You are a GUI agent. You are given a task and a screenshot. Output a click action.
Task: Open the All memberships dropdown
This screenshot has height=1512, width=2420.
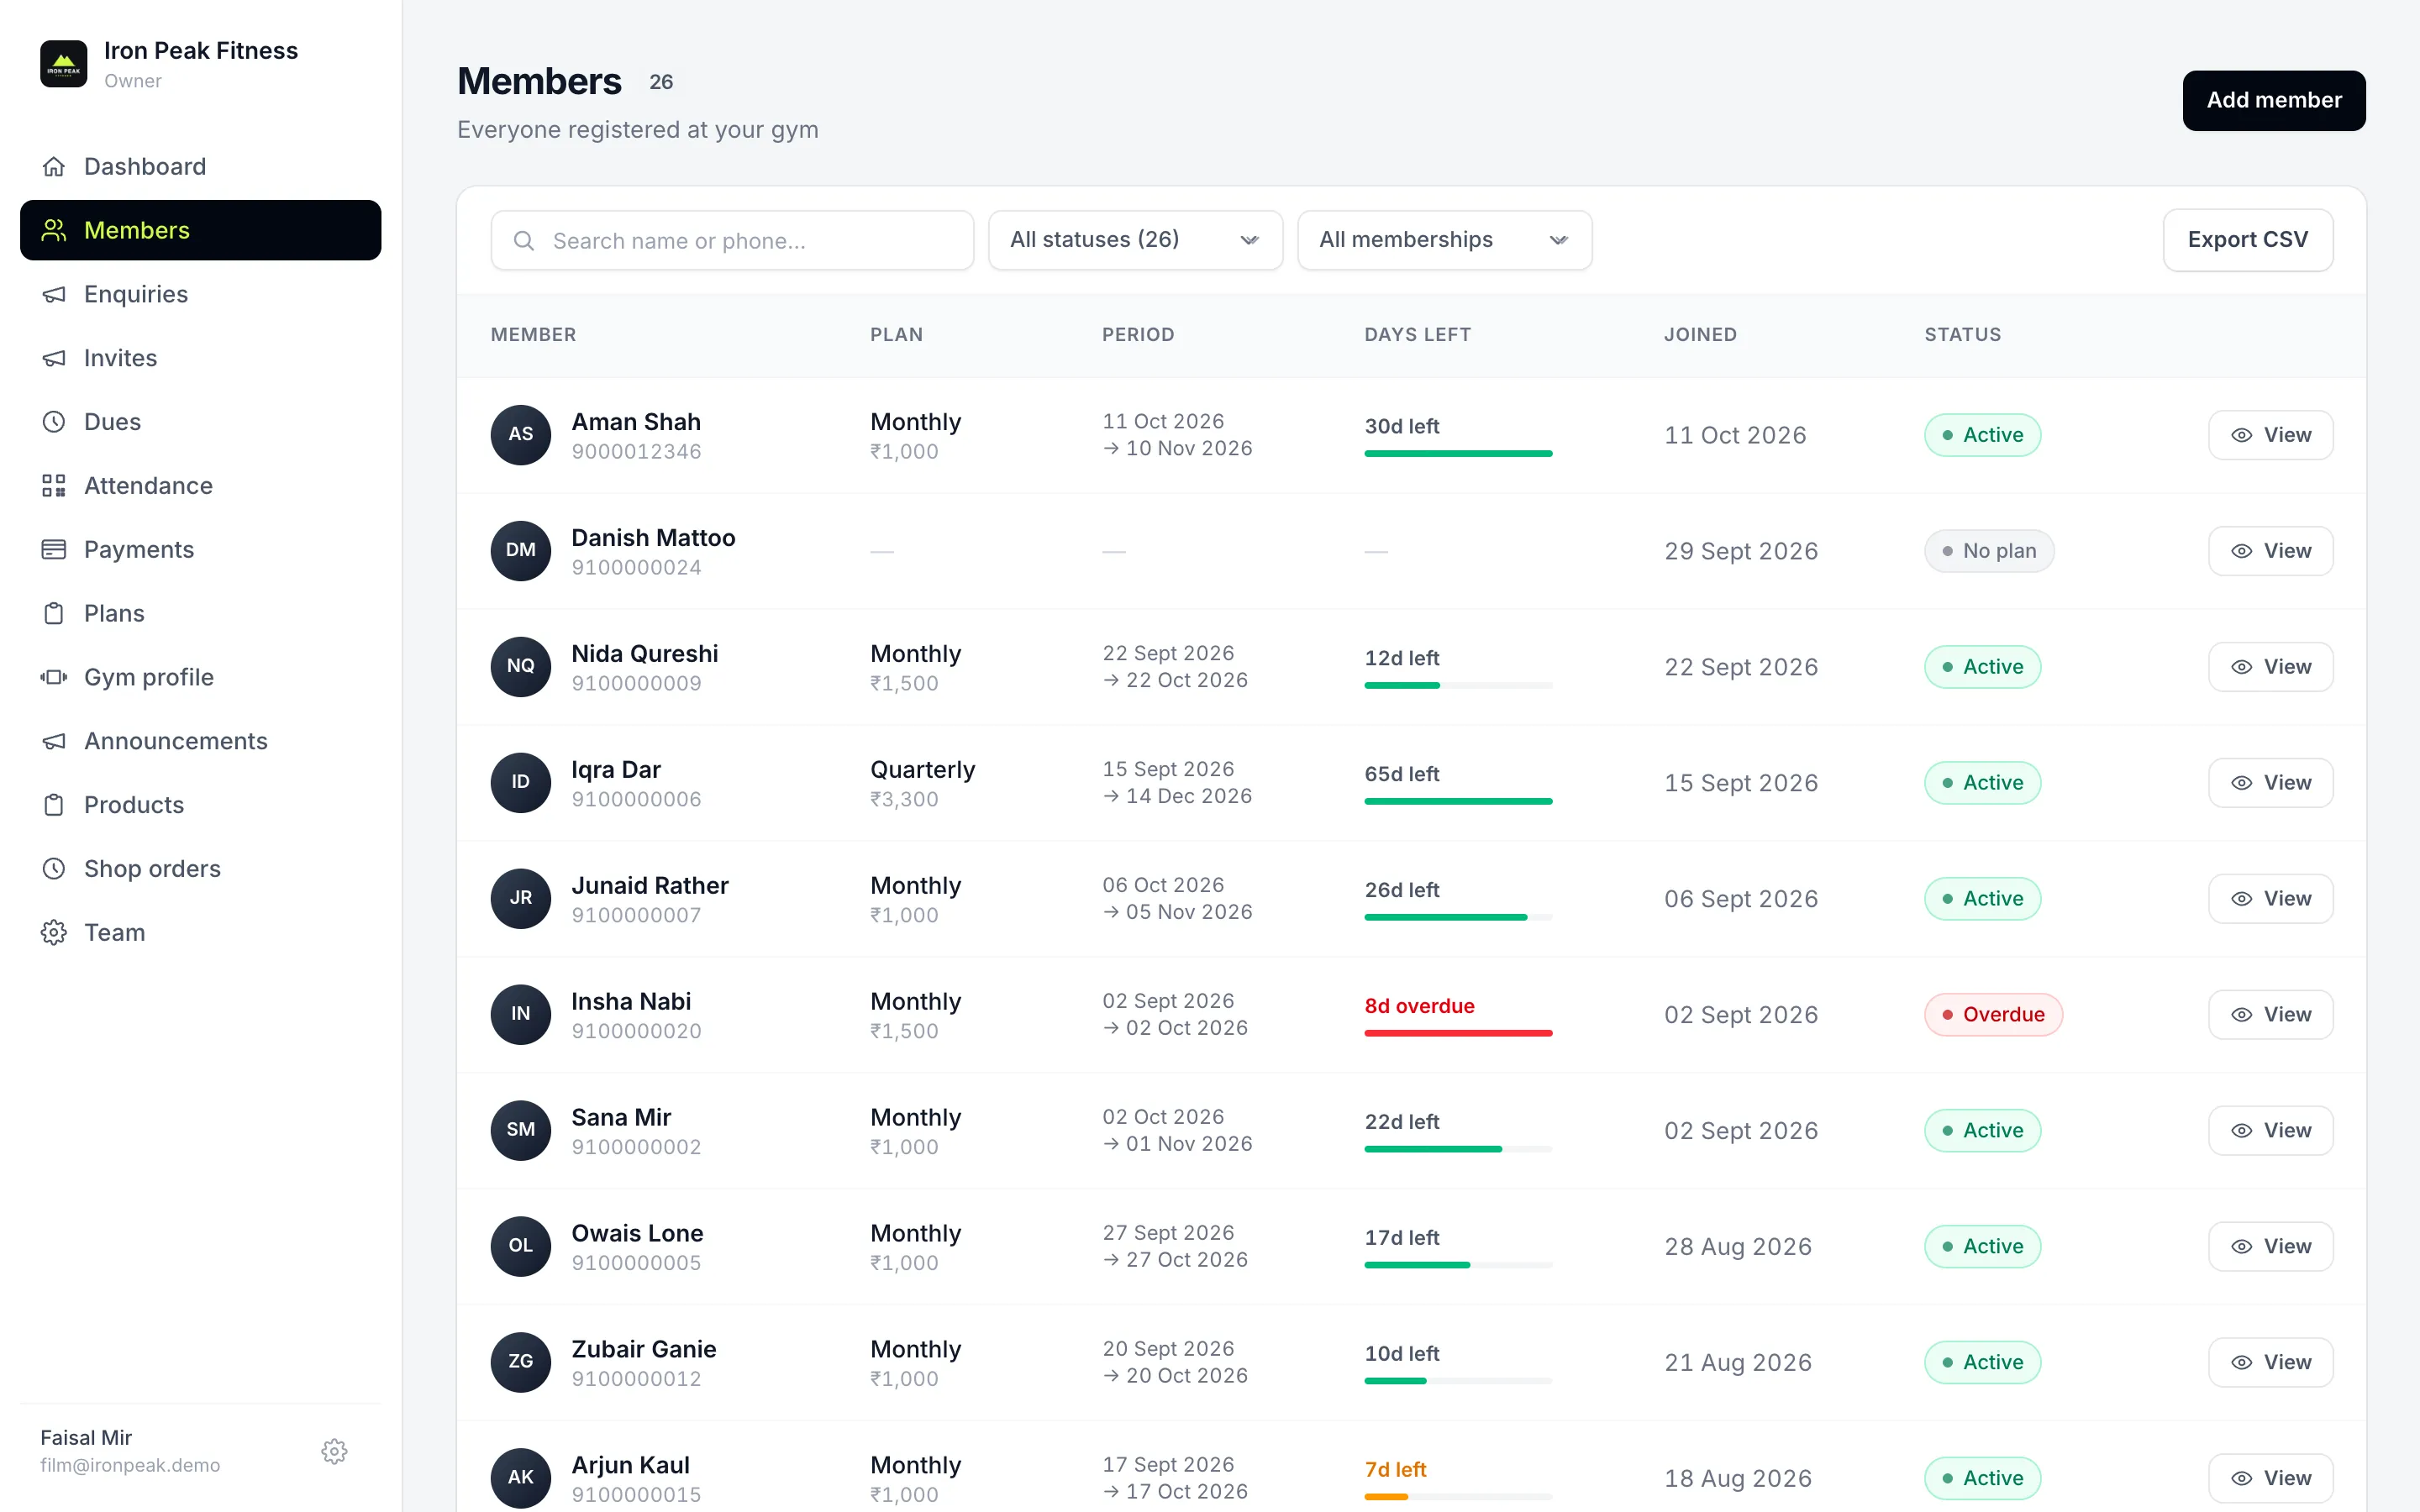(x=1445, y=240)
